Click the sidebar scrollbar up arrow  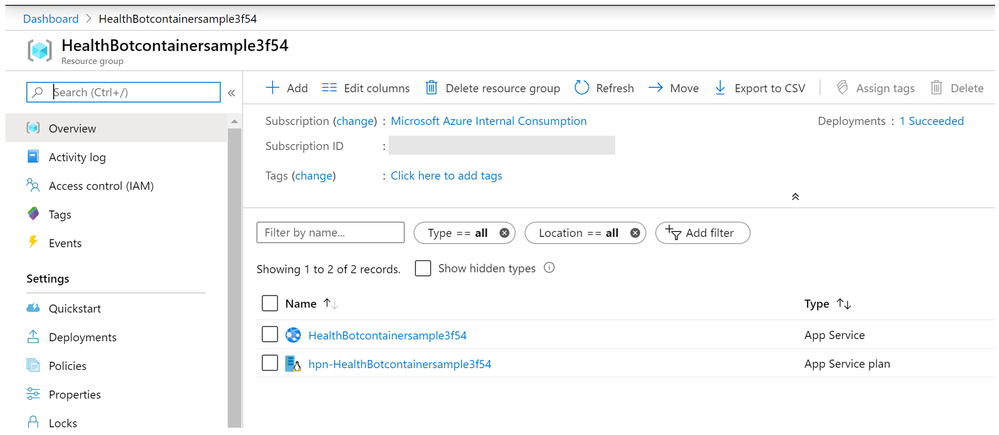(x=234, y=121)
